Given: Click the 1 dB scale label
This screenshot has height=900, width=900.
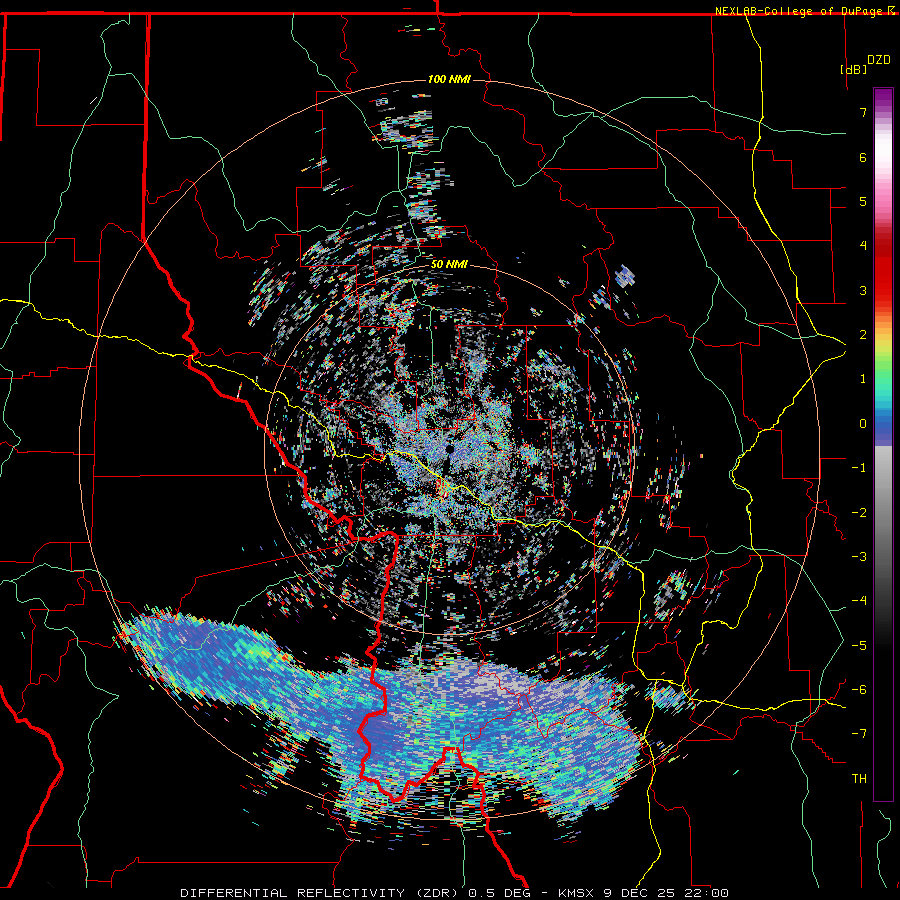Looking at the screenshot, I should pos(863,379).
